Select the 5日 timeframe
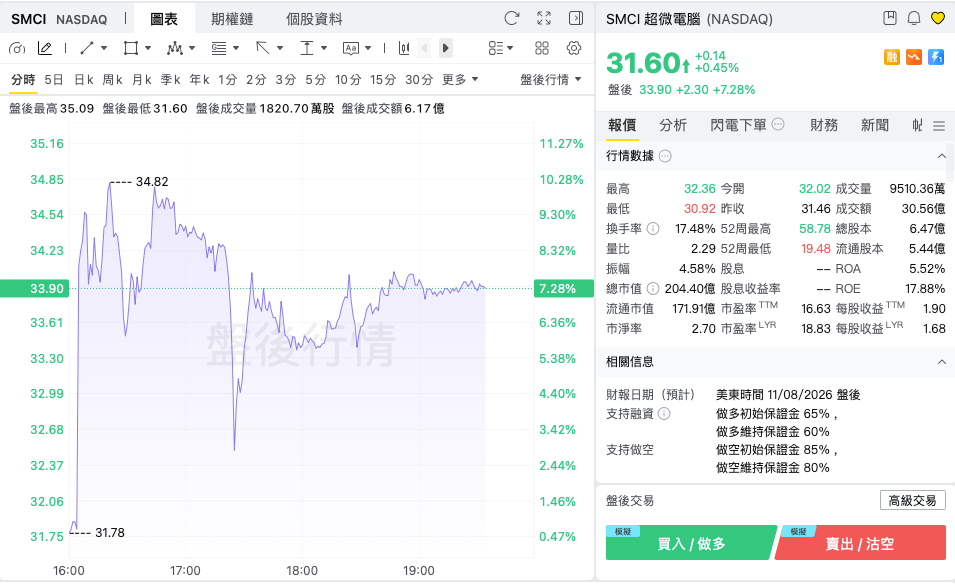This screenshot has height=587, width=955. [54, 80]
